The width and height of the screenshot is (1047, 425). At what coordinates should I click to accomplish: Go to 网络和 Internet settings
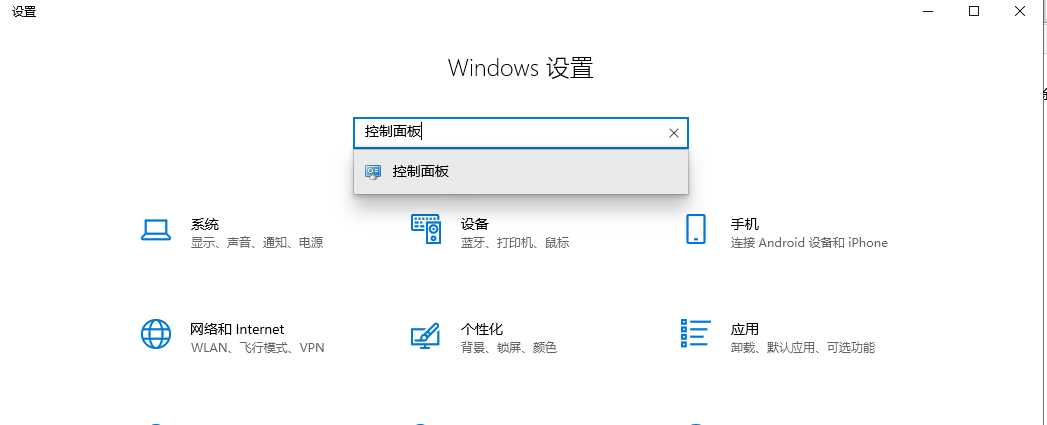coord(237,329)
